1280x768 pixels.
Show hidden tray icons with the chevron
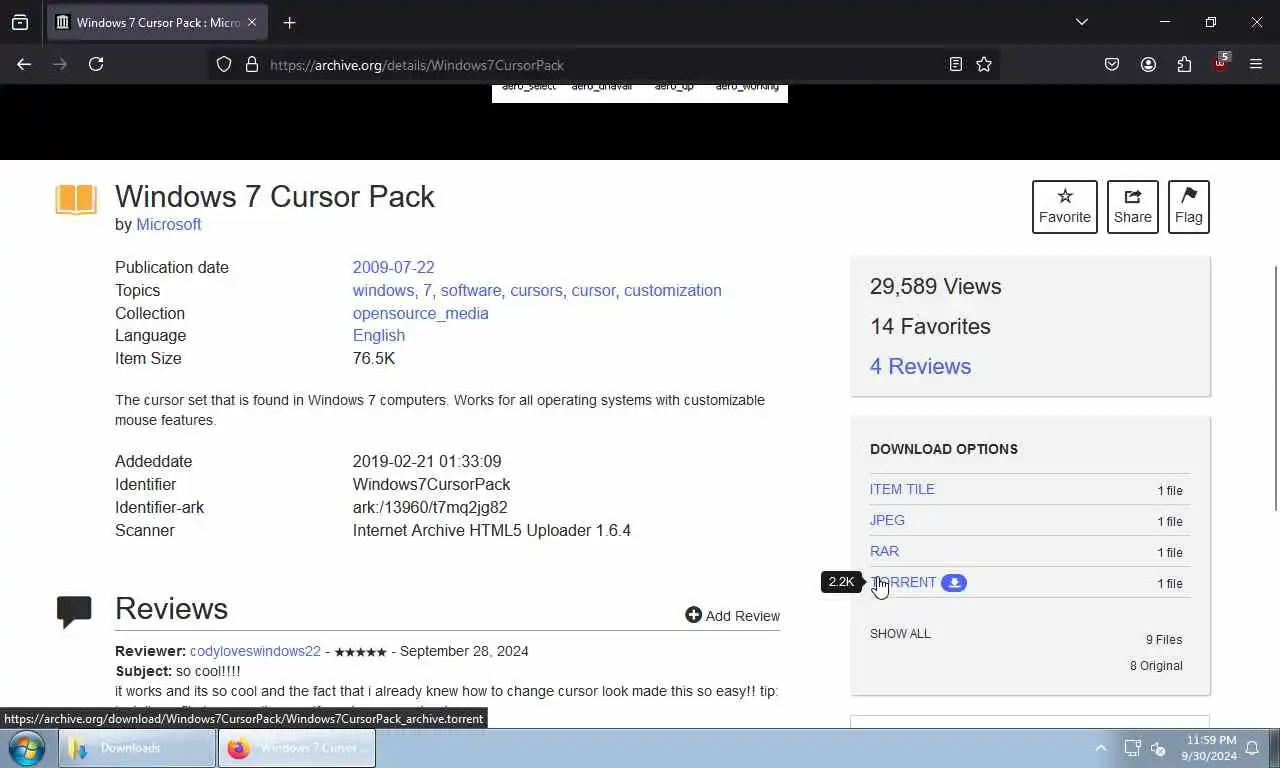coord(1101,748)
